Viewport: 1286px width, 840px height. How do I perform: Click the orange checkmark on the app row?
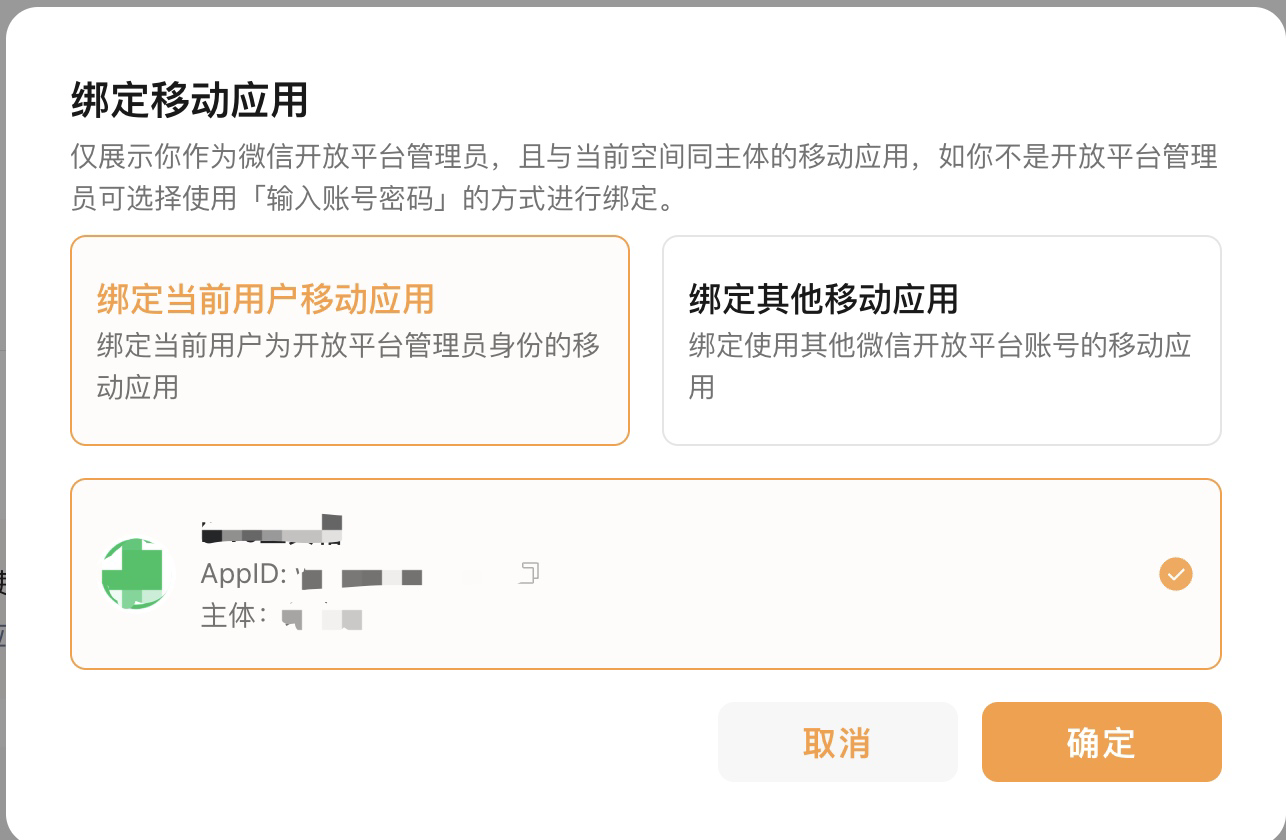pyautogui.click(x=1175, y=574)
